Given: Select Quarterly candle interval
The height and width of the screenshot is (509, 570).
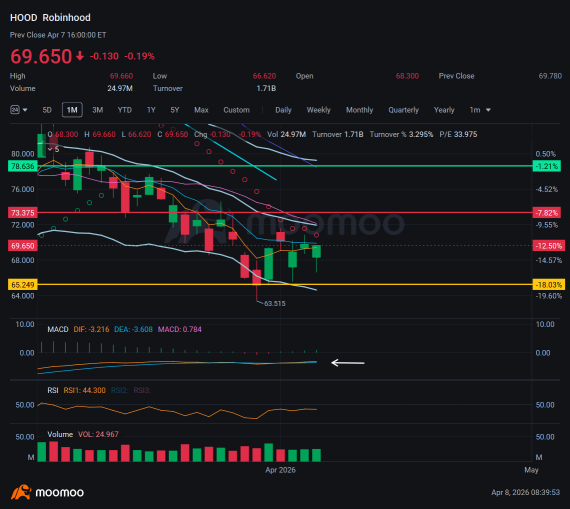Looking at the screenshot, I should (404, 110).
